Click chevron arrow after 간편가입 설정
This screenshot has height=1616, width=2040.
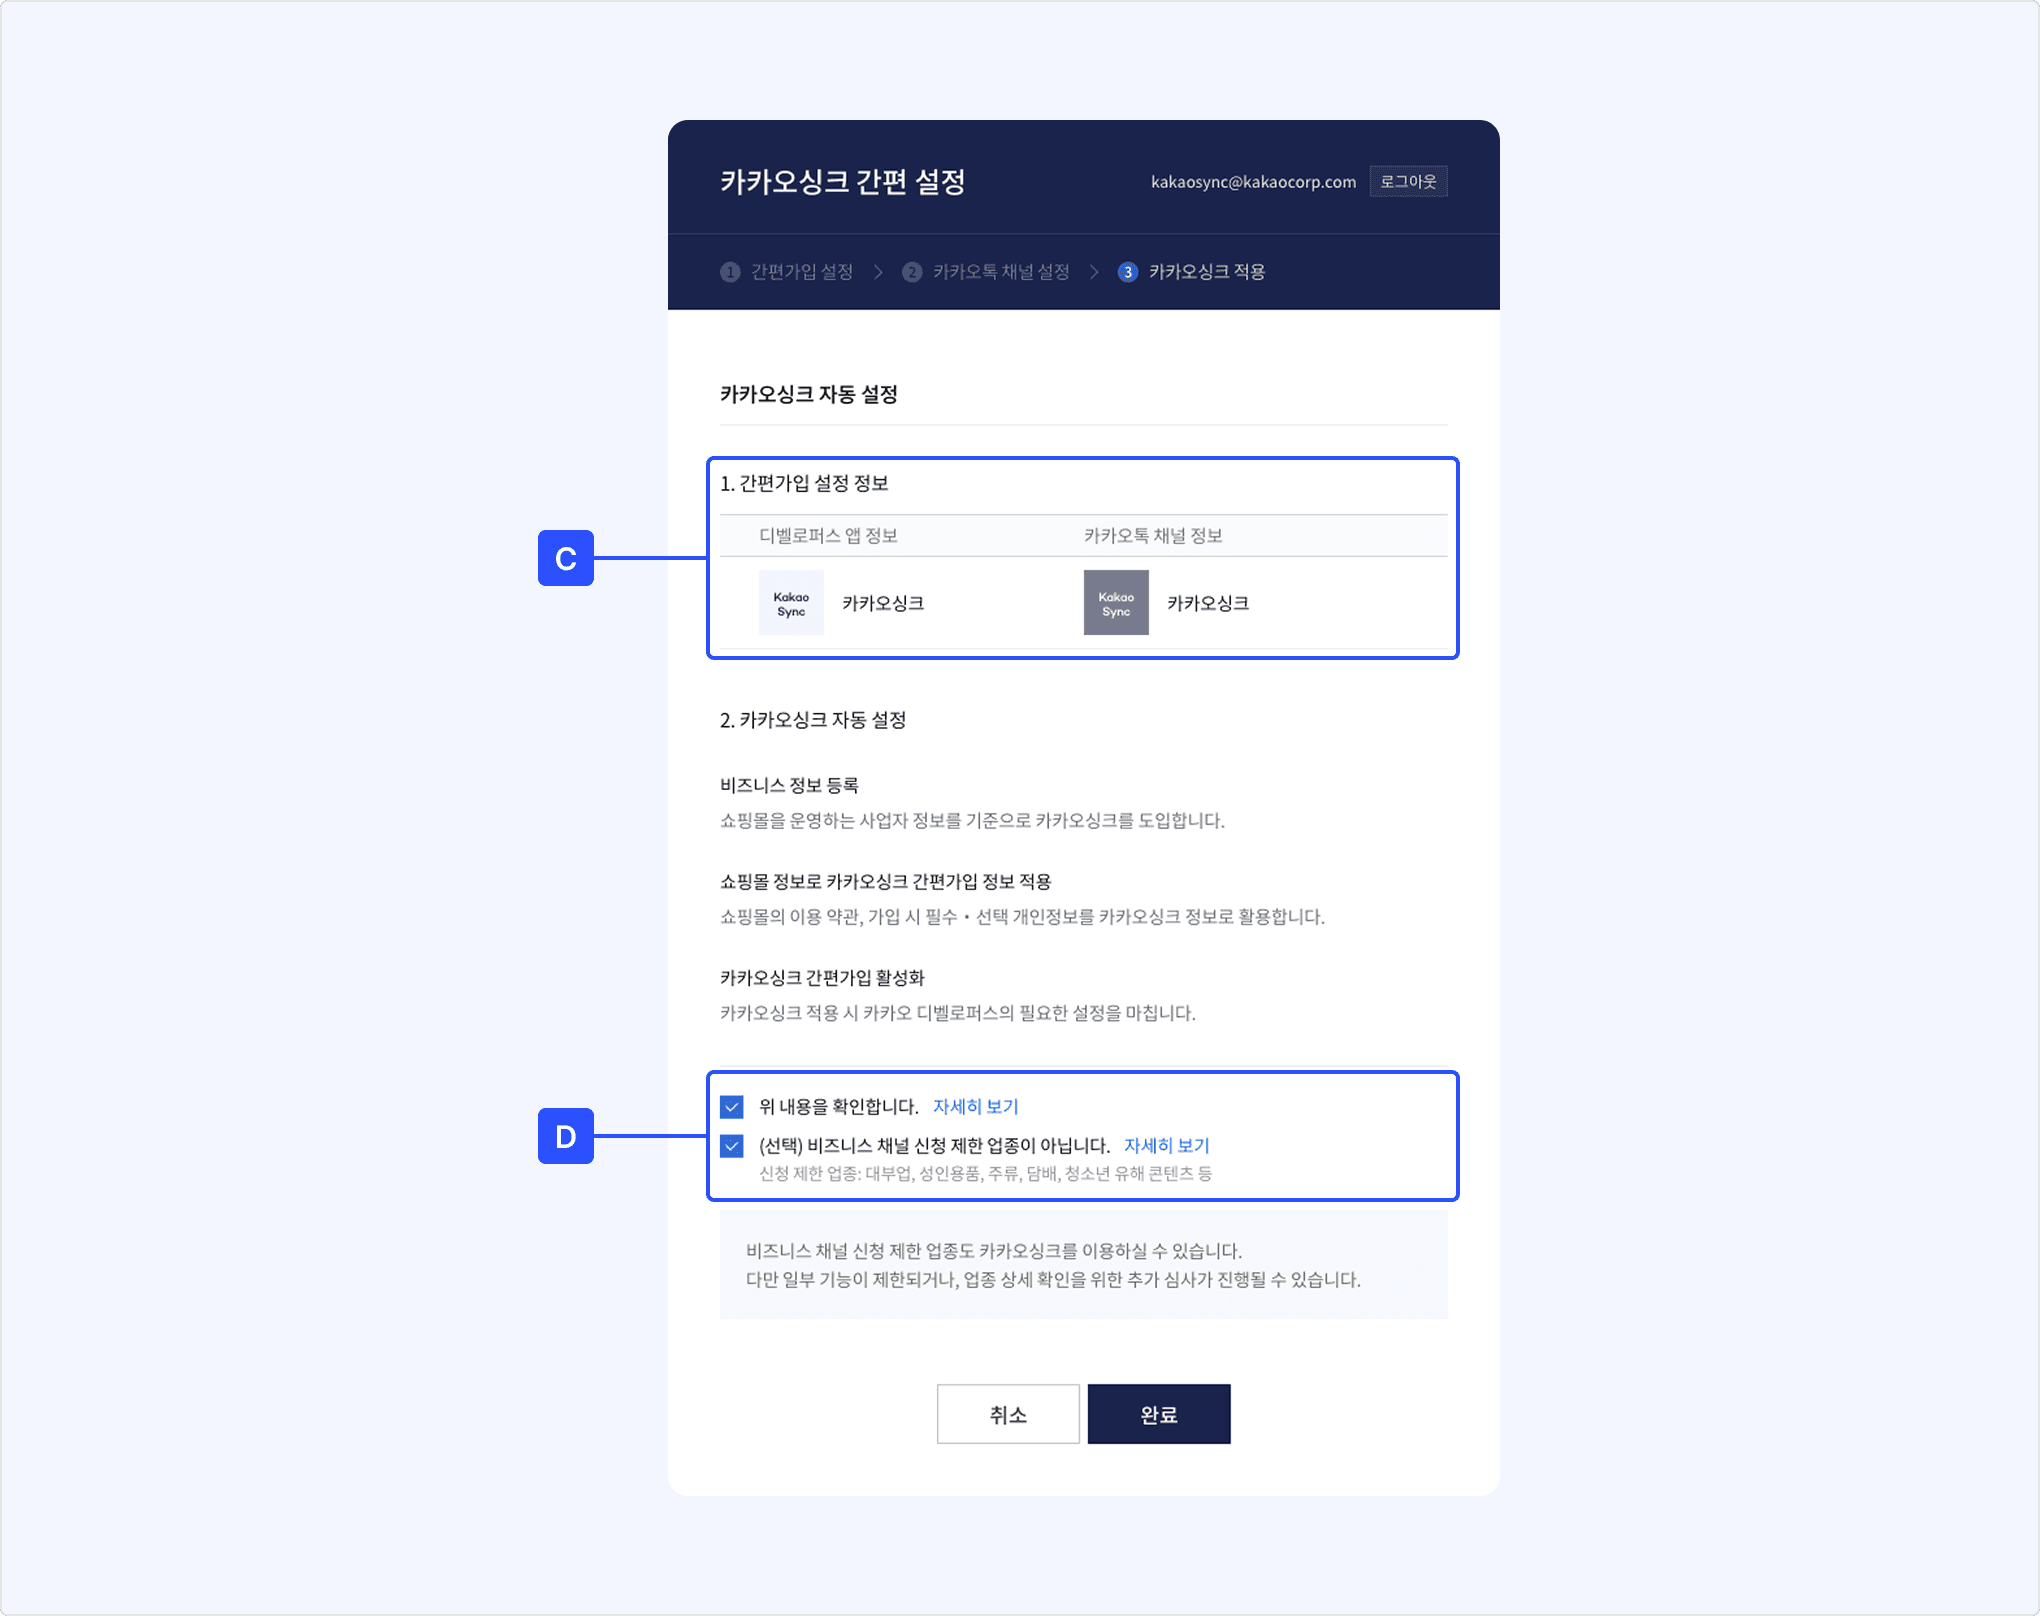coord(878,272)
